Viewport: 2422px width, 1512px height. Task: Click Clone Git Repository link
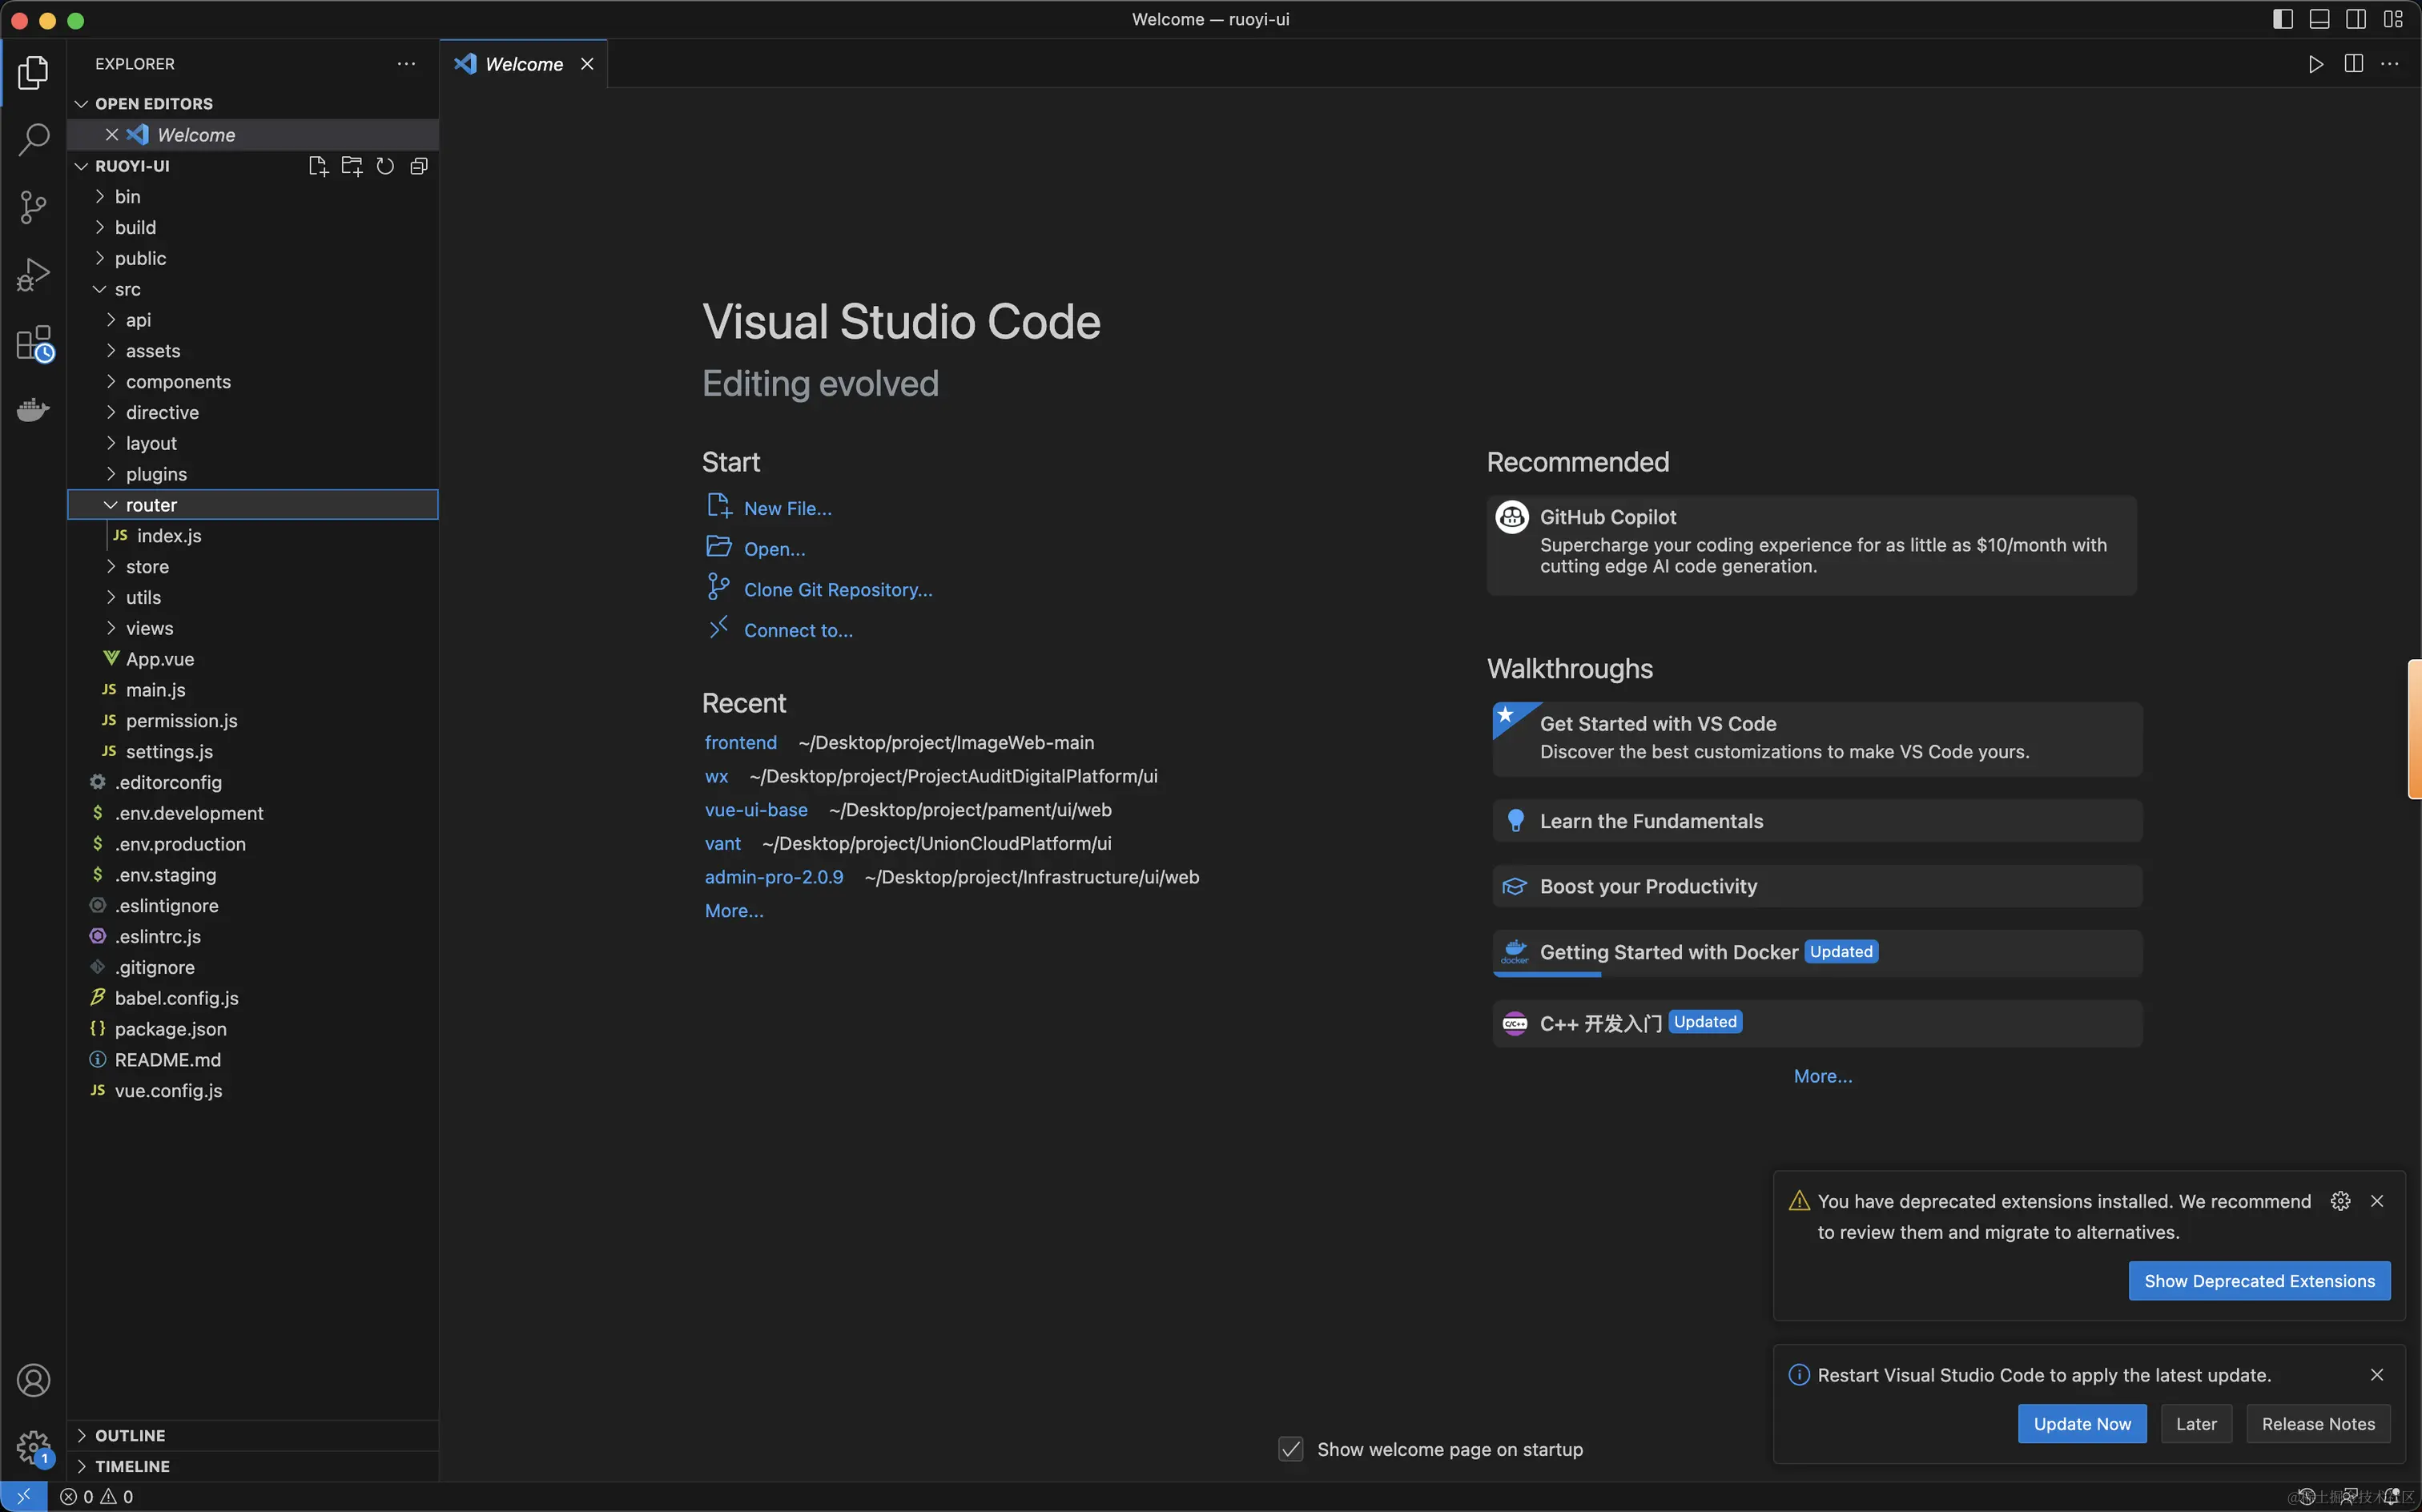point(837,590)
